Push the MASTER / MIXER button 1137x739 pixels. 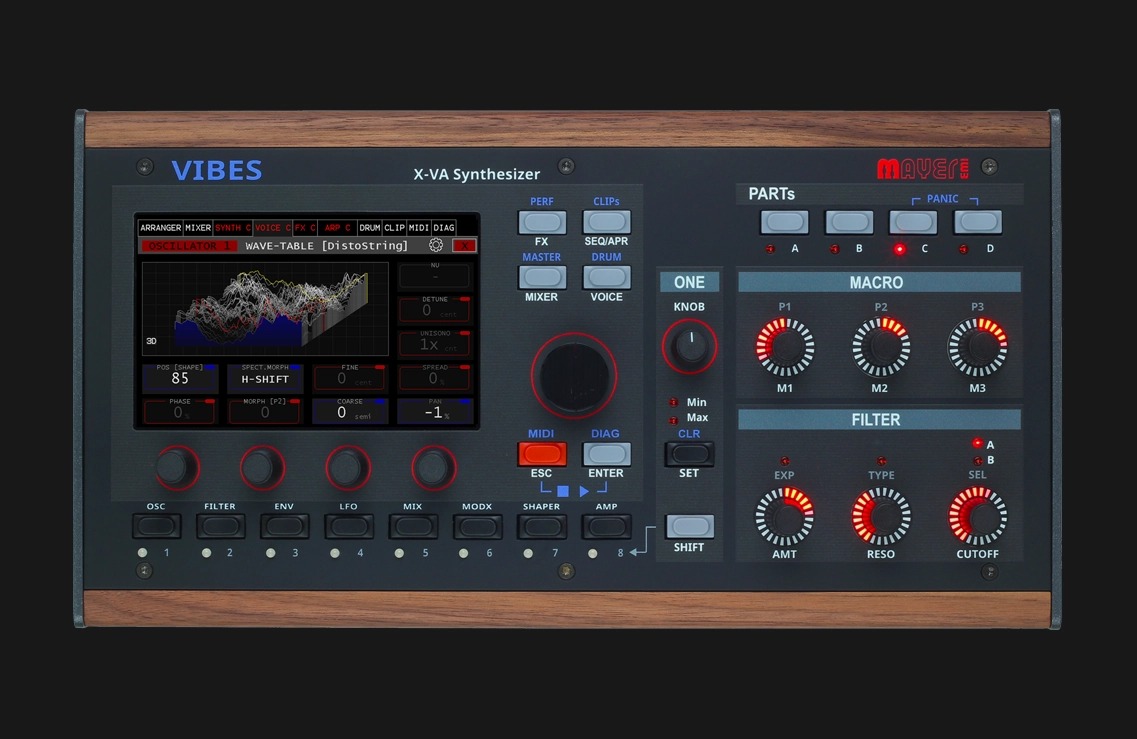click(542, 277)
